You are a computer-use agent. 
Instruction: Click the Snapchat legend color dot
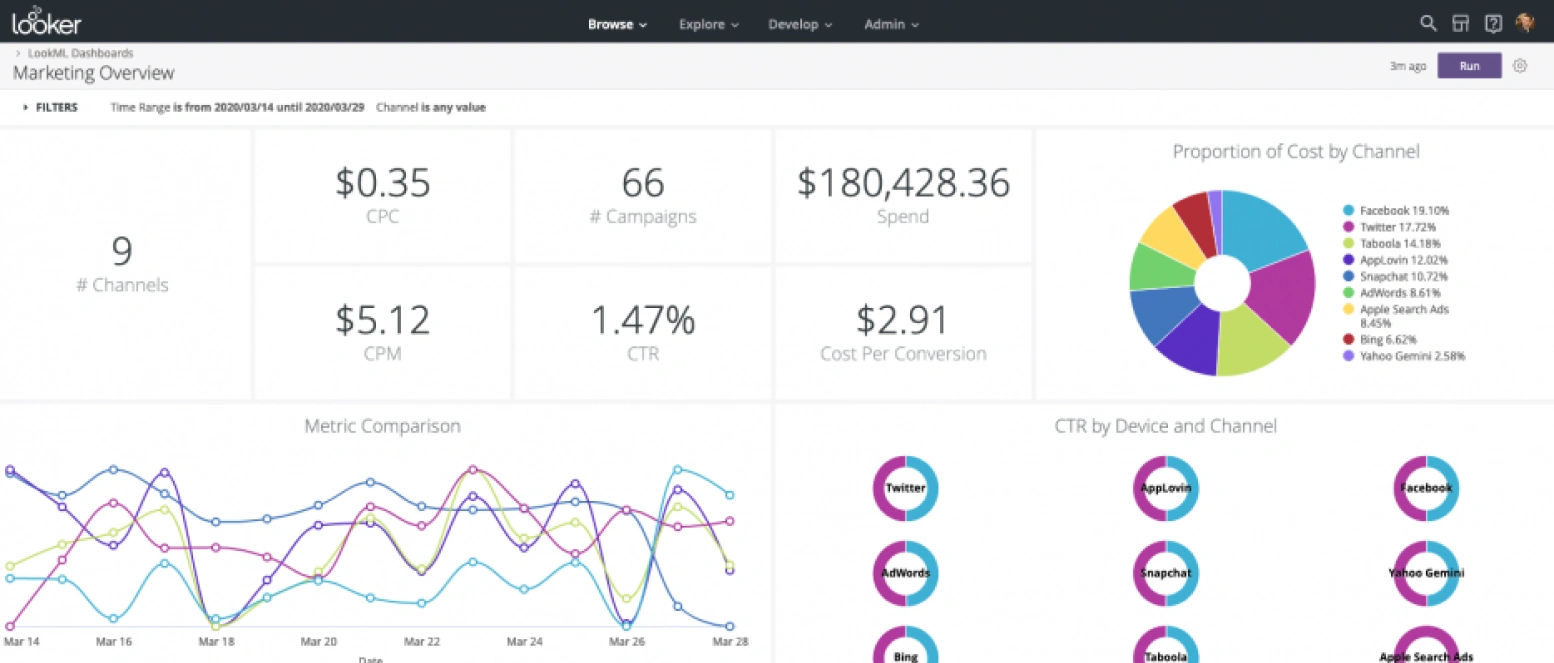[x=1349, y=276]
